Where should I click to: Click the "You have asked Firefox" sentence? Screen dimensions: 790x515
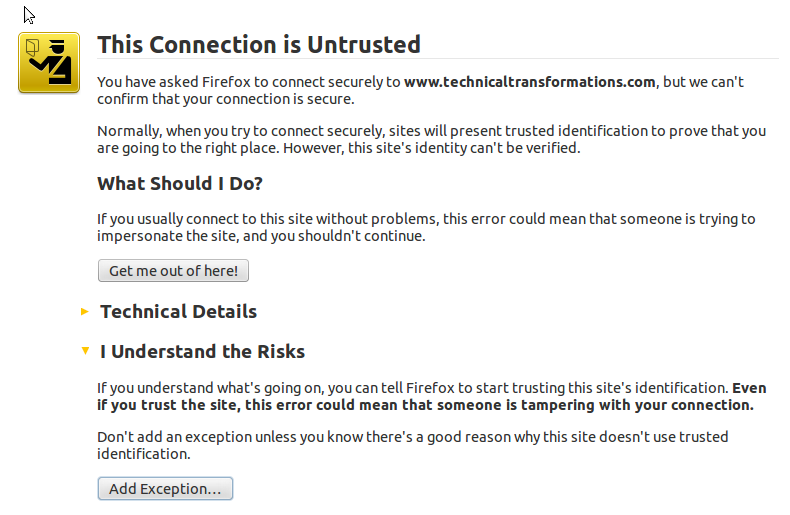click(249, 82)
